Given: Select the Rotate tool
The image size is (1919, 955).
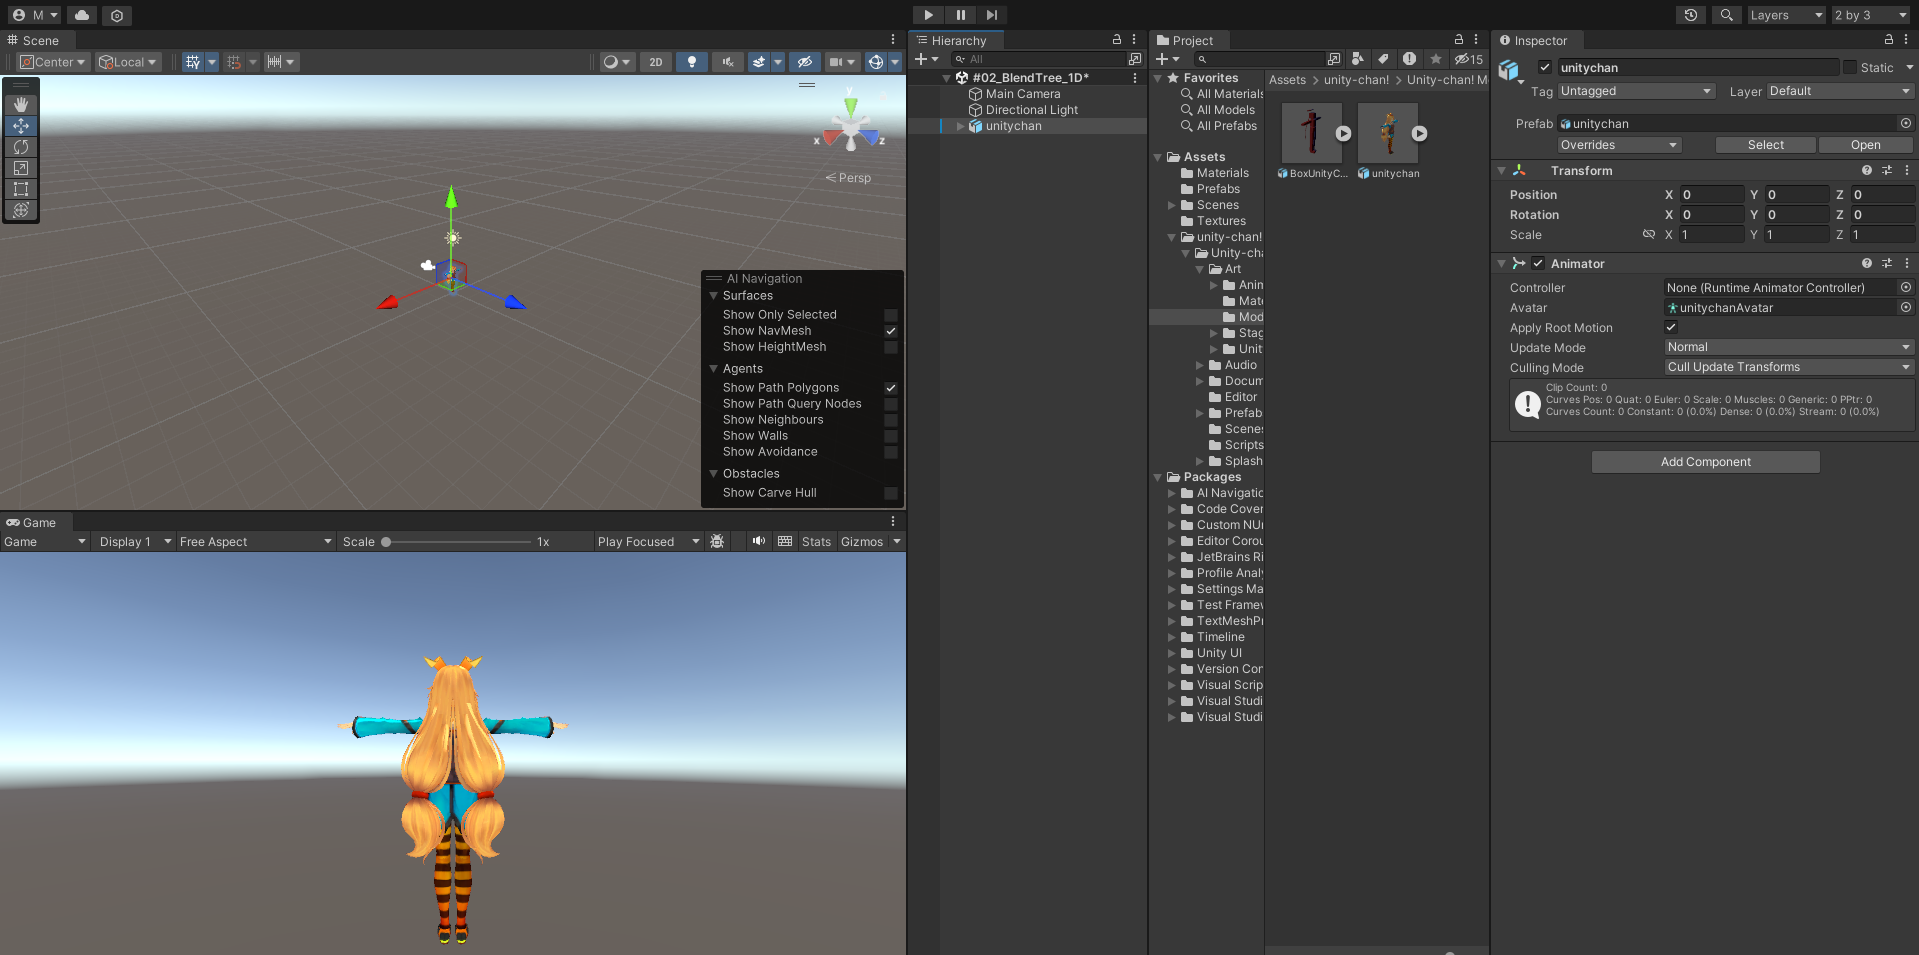Looking at the screenshot, I should [20, 147].
